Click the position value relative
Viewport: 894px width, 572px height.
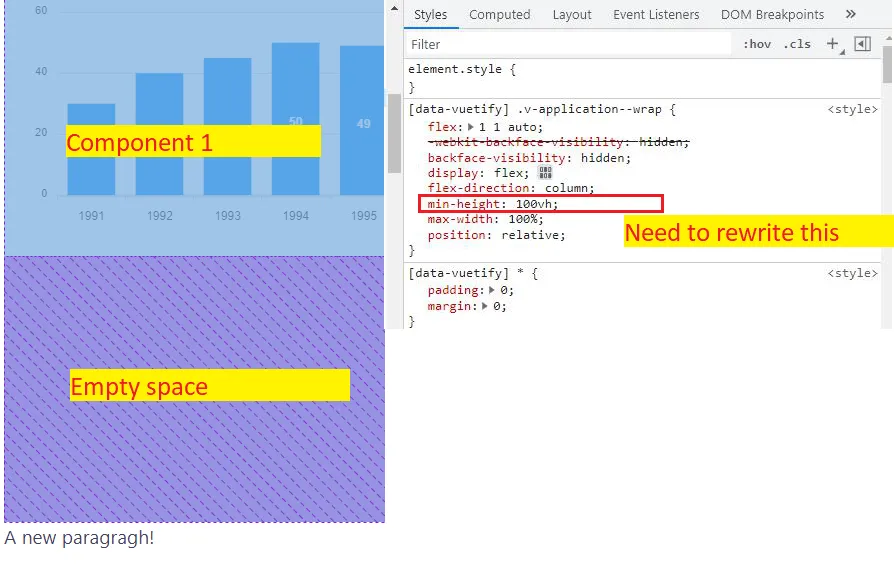pos(530,235)
